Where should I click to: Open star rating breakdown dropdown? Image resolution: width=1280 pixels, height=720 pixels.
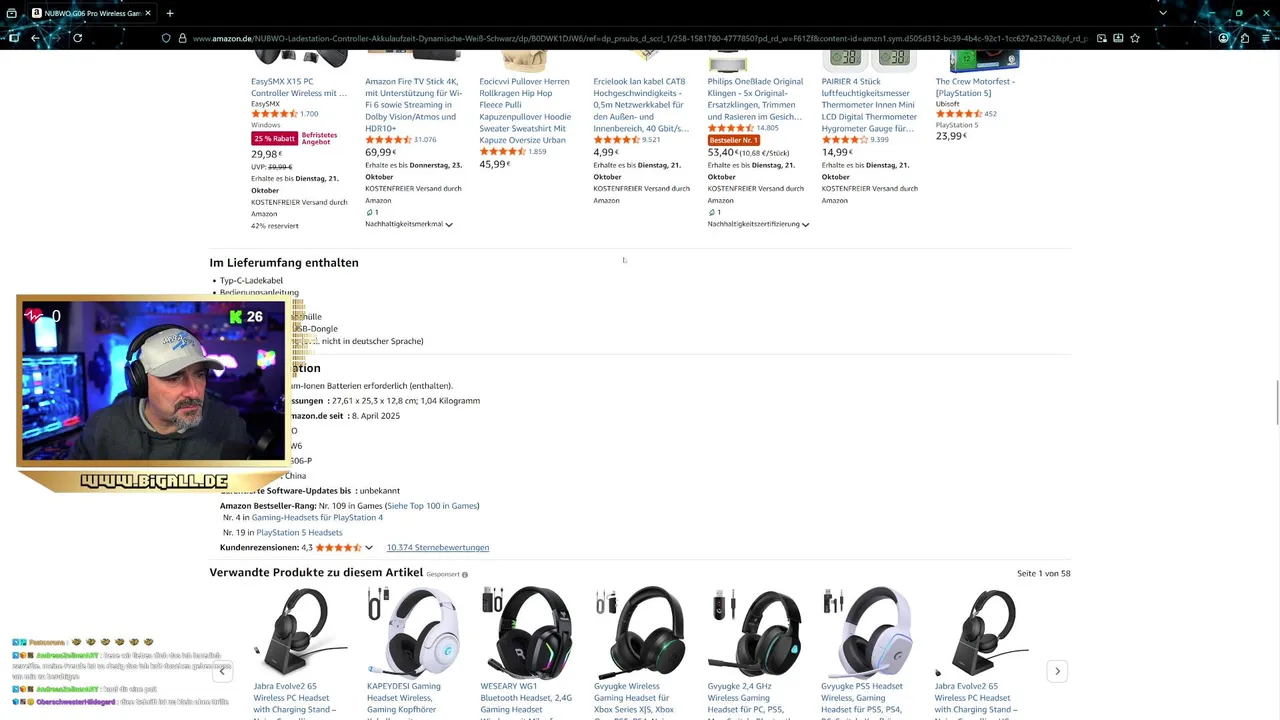click(368, 548)
